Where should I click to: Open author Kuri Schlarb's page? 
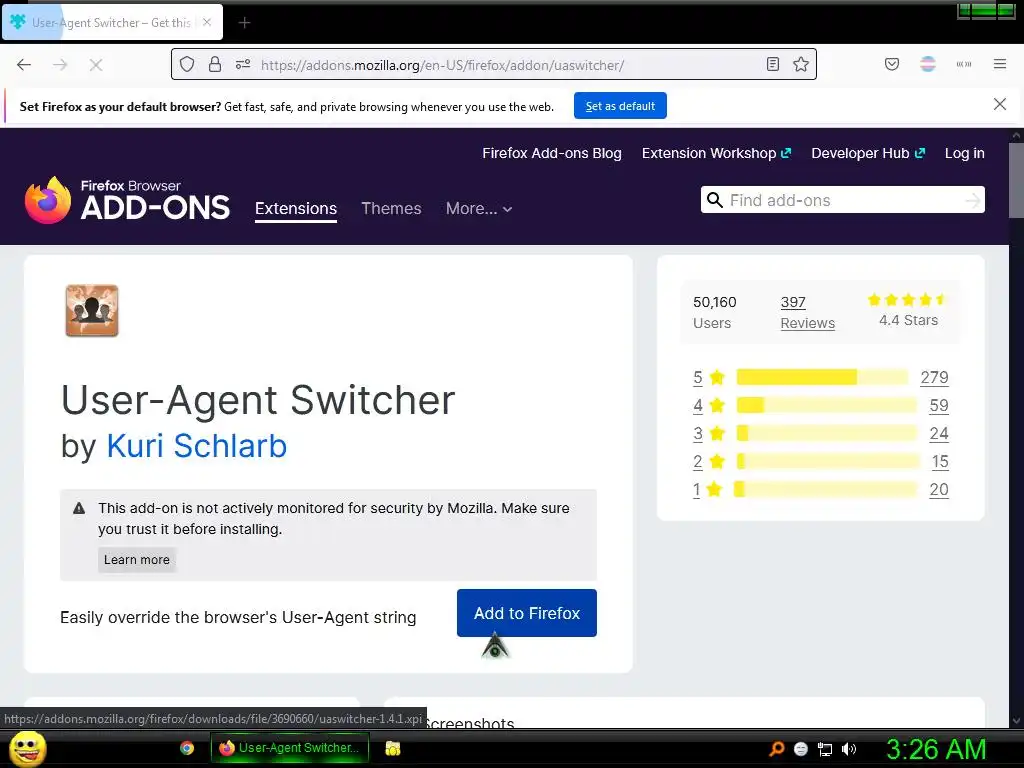point(197,446)
